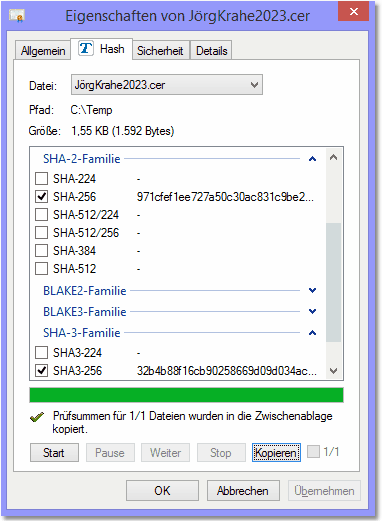Enable the SHA-512/224 checkbox
The width and height of the screenshot is (382, 523).
[x=41, y=215]
